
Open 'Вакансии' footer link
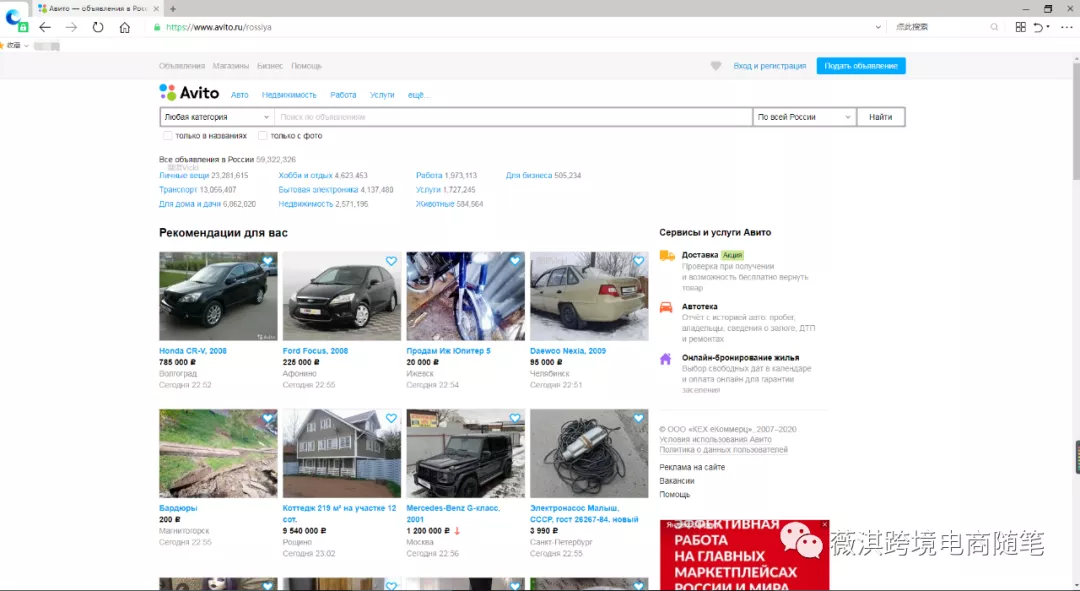pos(677,481)
